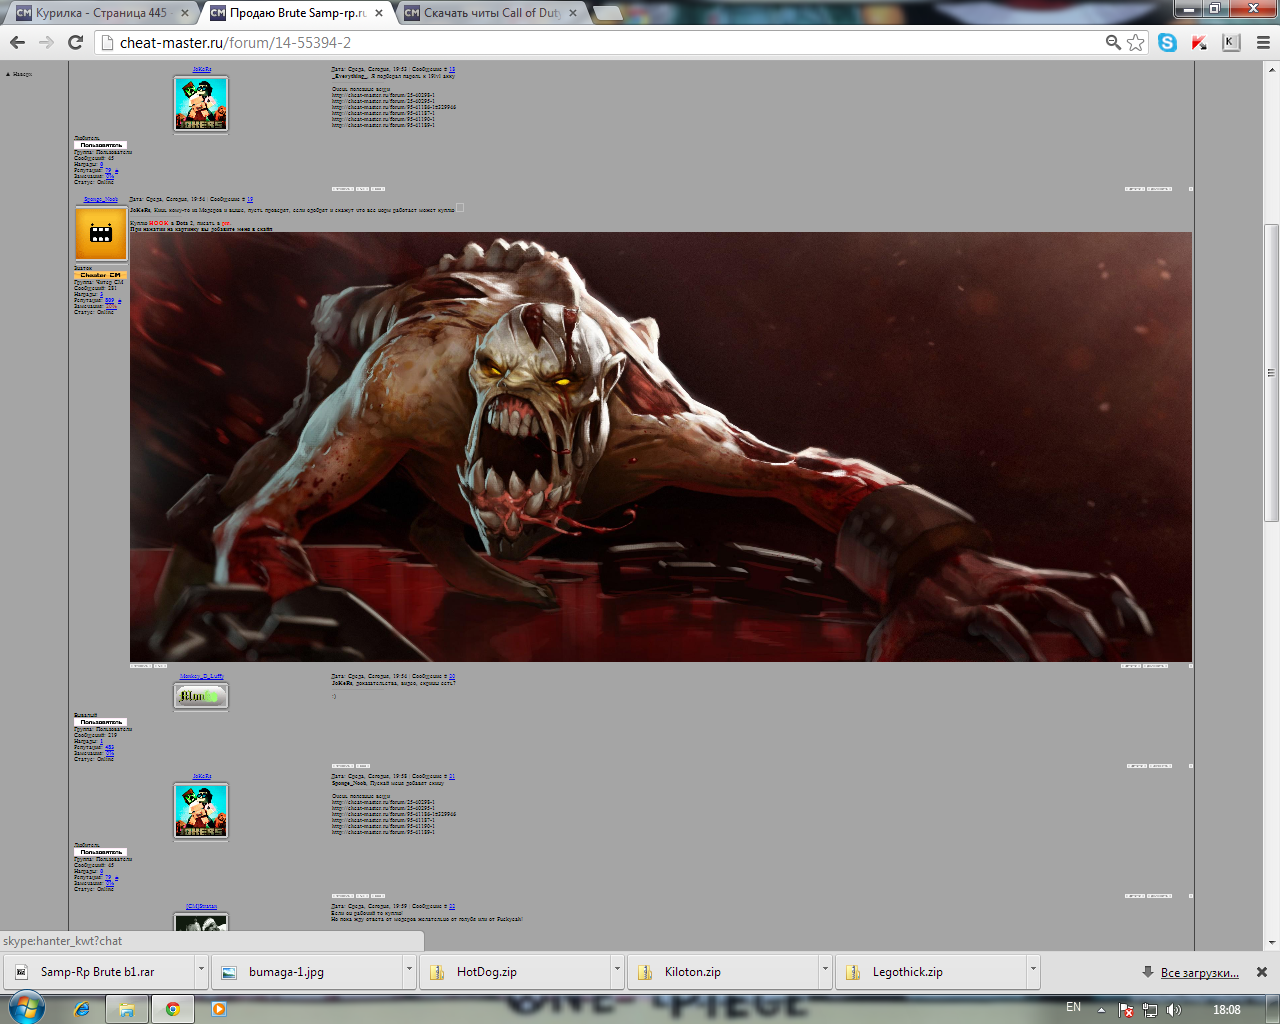Open the Skype extension icon
The height and width of the screenshot is (1024, 1280).
pos(1167,42)
